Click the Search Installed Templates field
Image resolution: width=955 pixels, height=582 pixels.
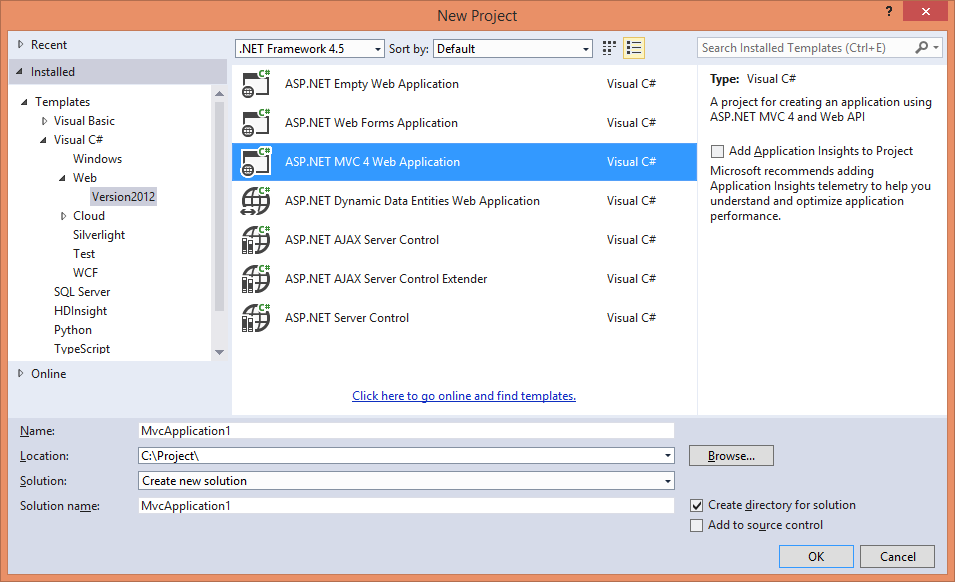tap(806, 47)
